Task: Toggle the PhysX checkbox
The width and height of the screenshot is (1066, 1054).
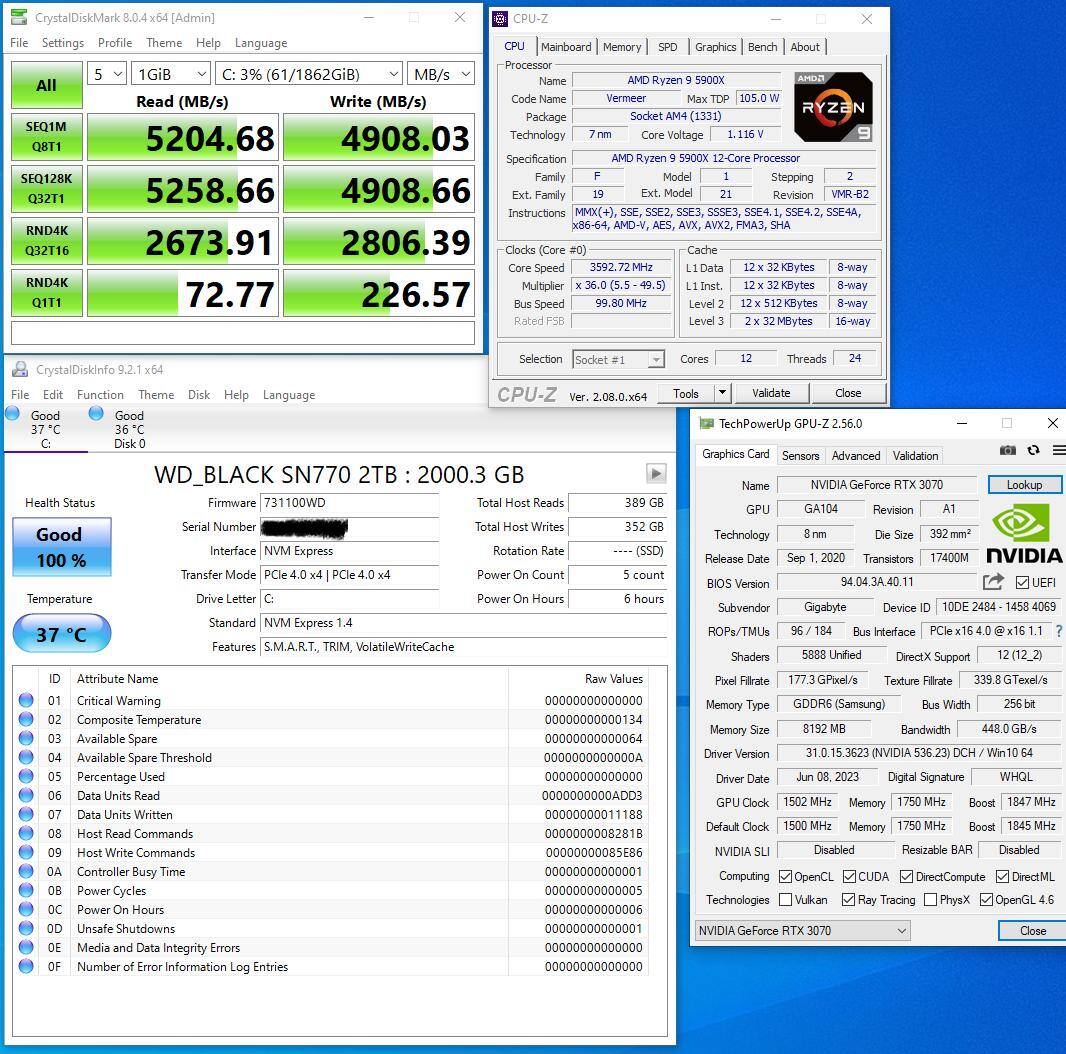Action: point(930,900)
